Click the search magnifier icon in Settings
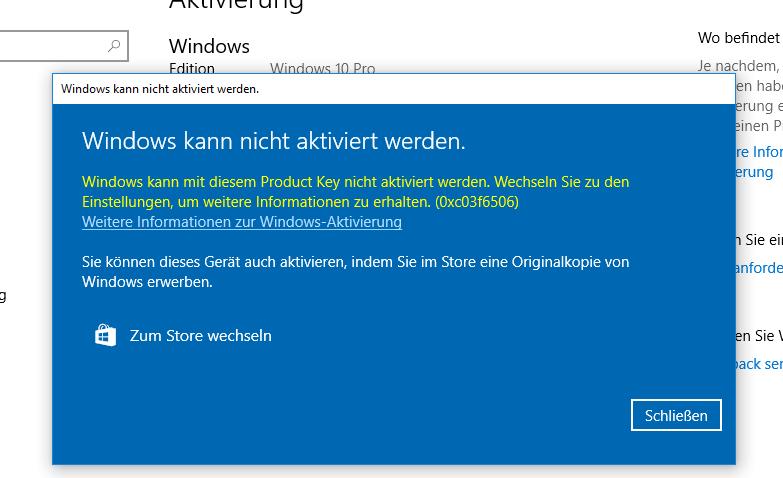 coord(114,46)
